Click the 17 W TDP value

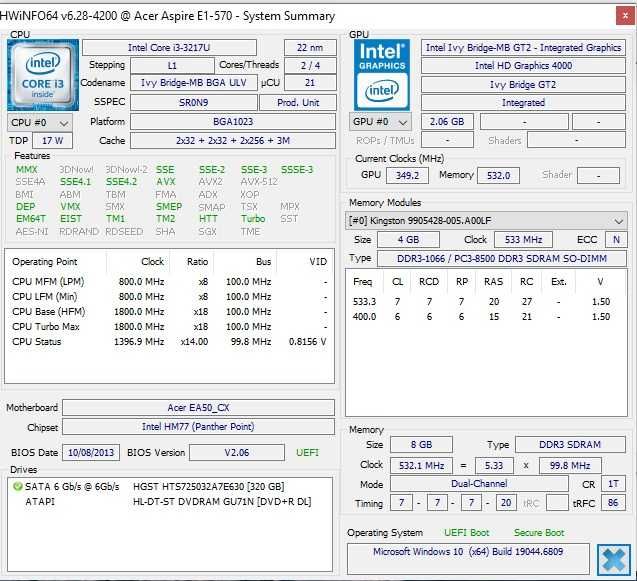pyautogui.click(x=52, y=141)
